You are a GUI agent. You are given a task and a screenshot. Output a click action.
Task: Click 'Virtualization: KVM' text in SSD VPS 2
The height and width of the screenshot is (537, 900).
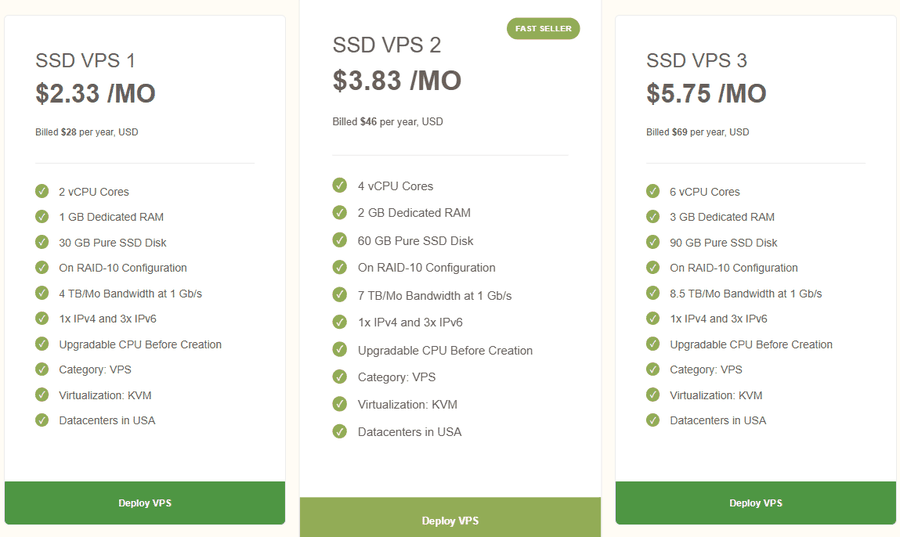408,404
